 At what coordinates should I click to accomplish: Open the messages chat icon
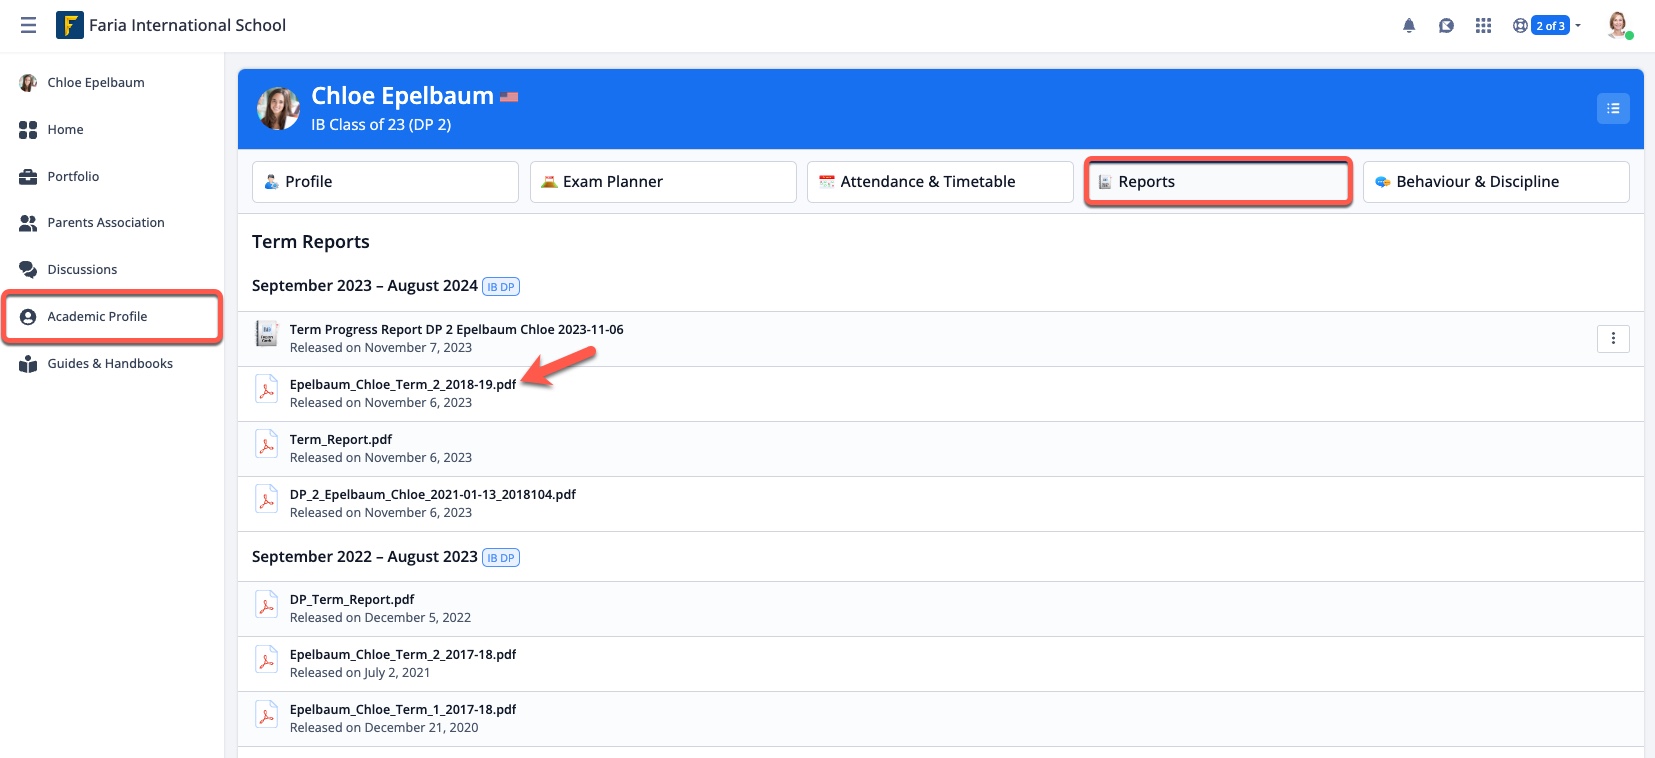point(1446,26)
